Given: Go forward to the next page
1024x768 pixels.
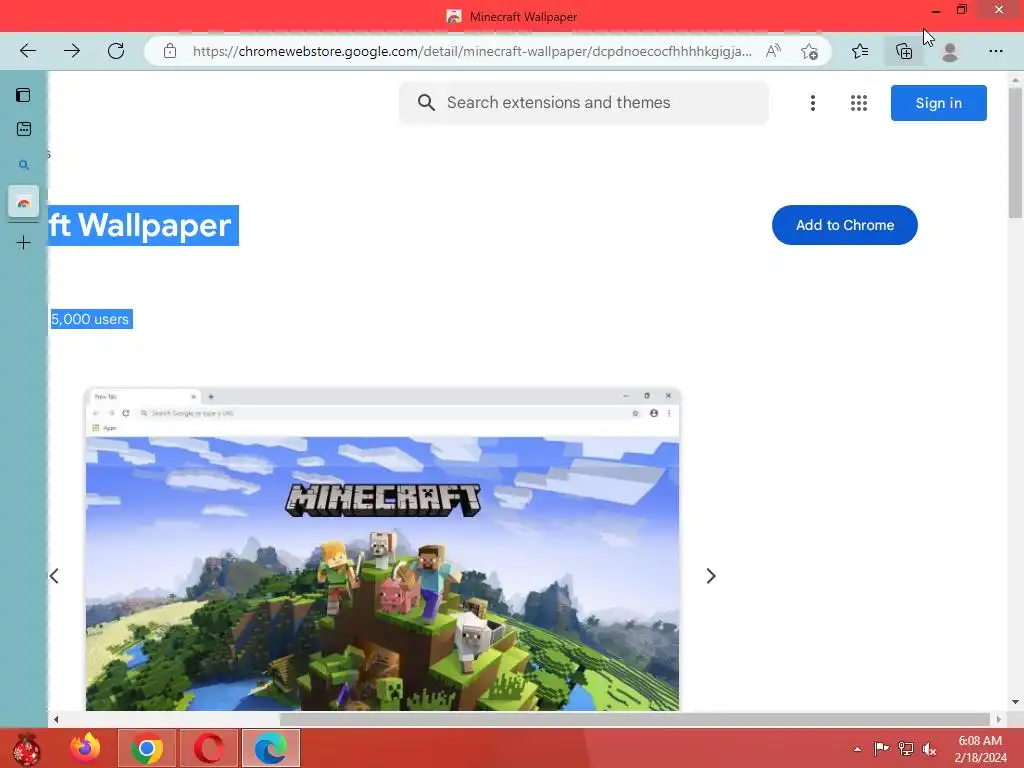Looking at the screenshot, I should [72, 51].
